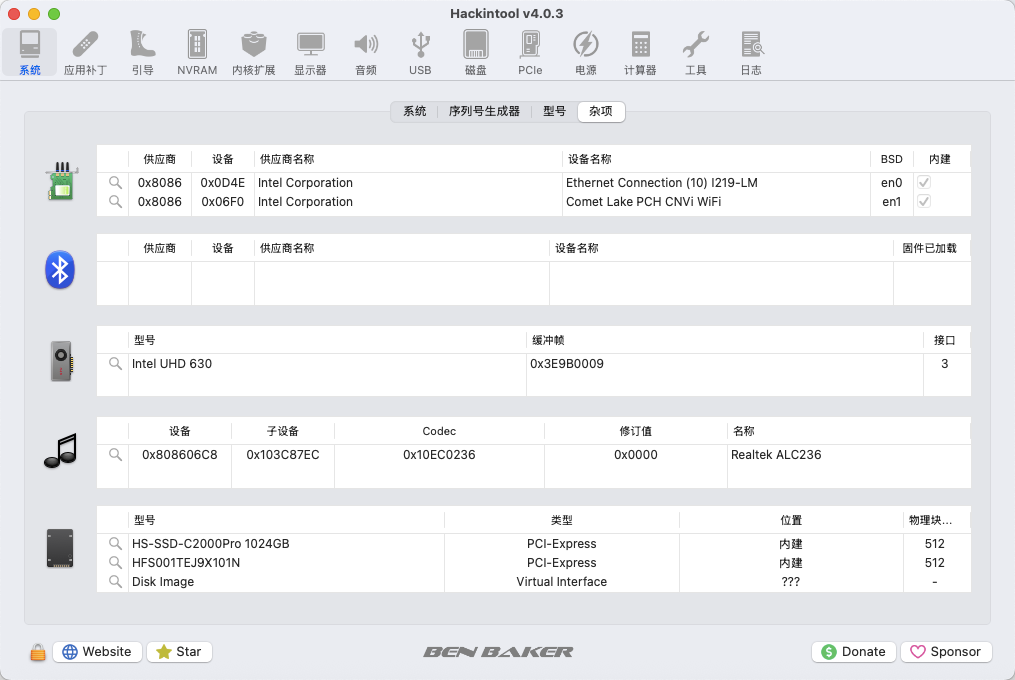Click magnifier icon for HFS001TEJ9X101N disk
This screenshot has height=680, width=1015.
click(x=115, y=562)
